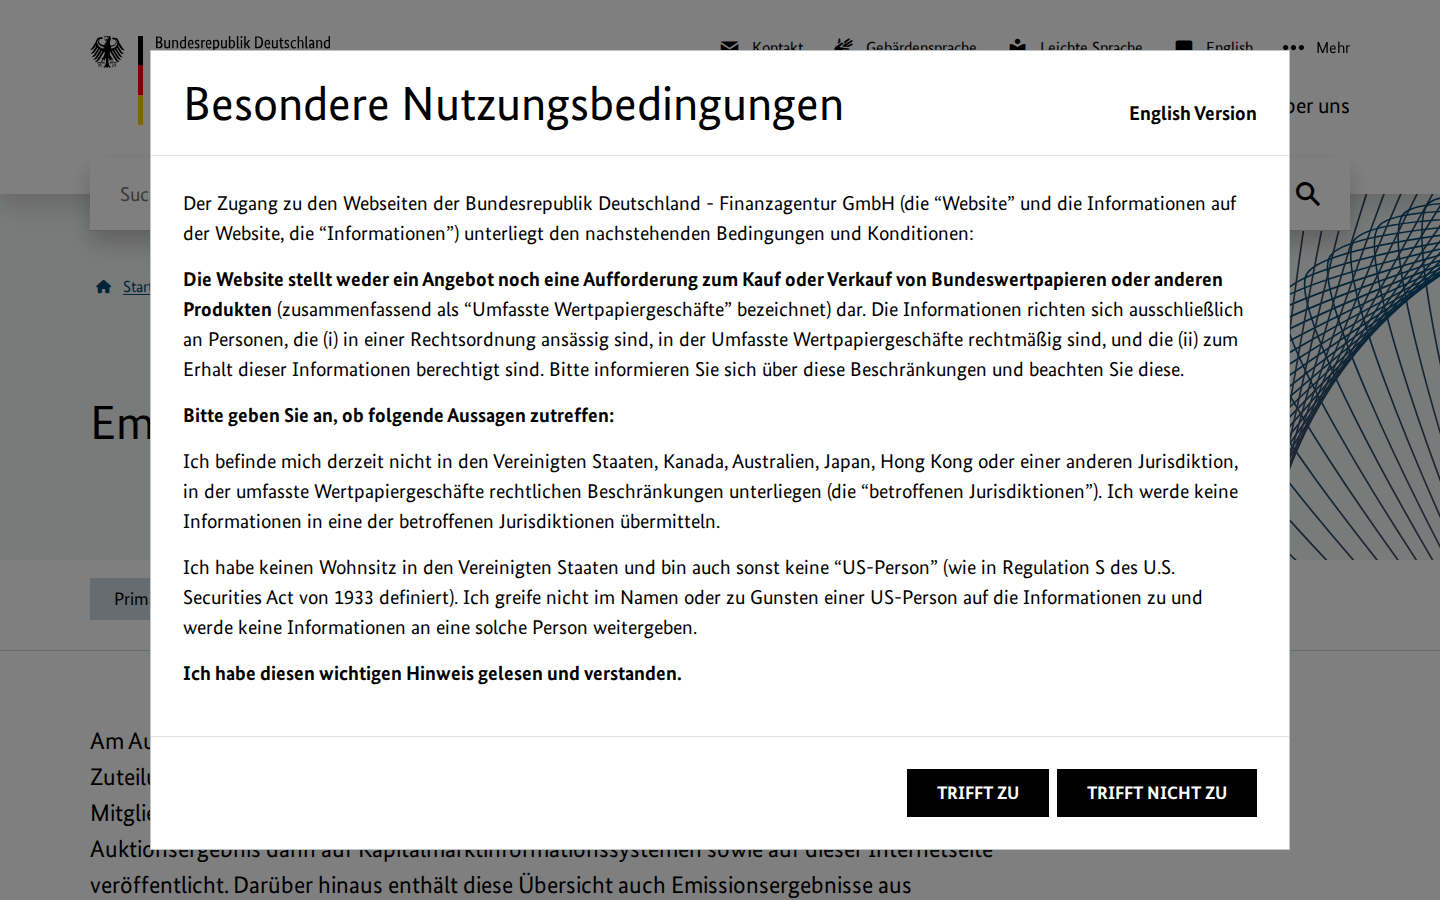Click the Leichte Sprache text link
Viewport: 1440px width, 900px height.
coord(1090,46)
